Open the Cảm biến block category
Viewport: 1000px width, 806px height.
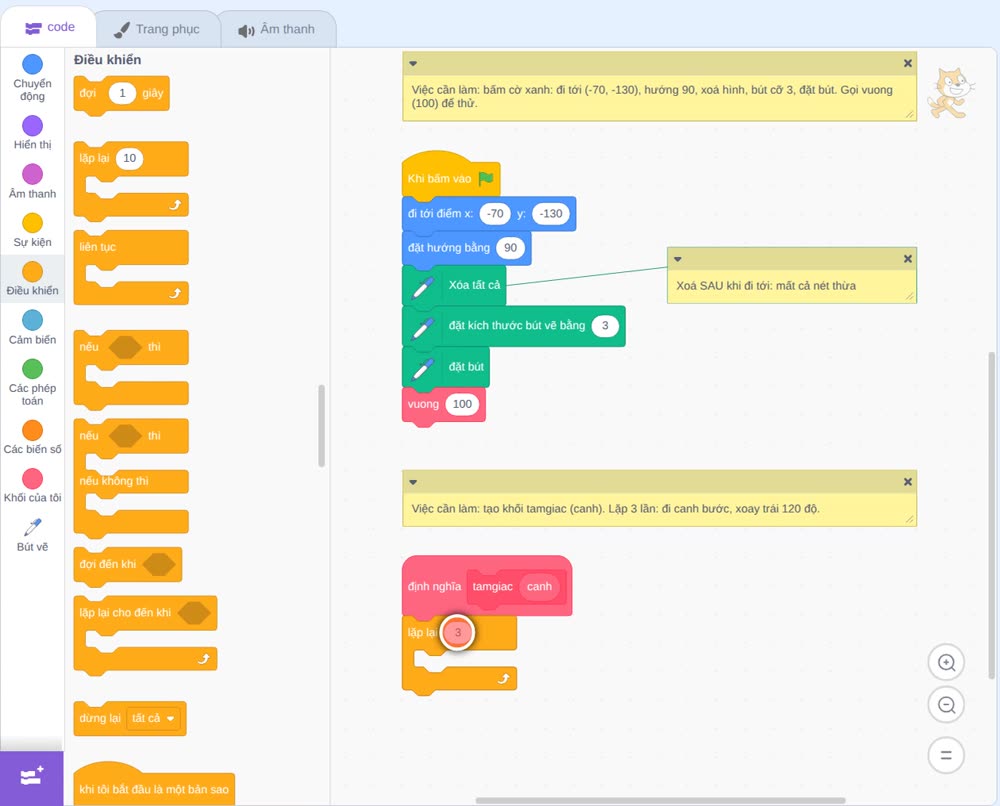(33, 328)
